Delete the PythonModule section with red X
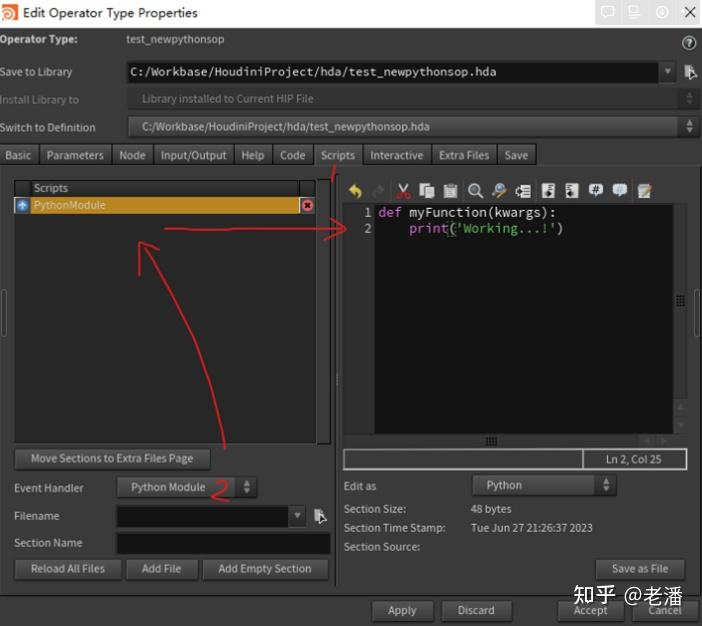This screenshot has height=626, width=702. [307, 206]
